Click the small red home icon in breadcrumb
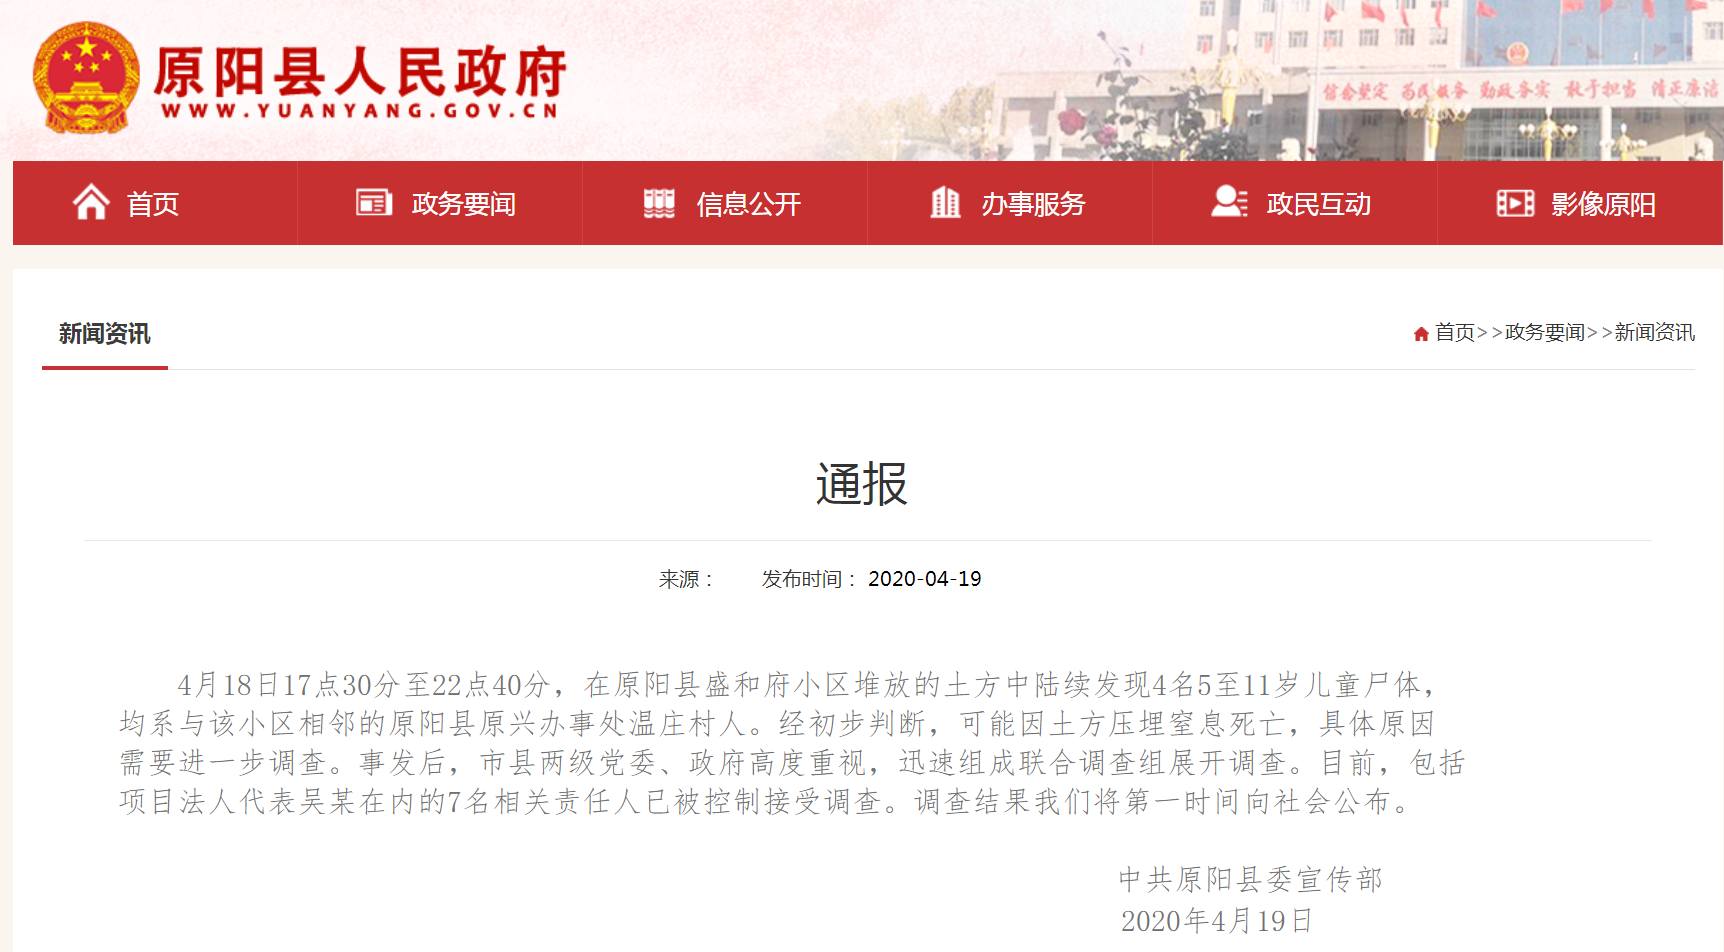Screen dimensions: 1724x952 coord(1421,334)
